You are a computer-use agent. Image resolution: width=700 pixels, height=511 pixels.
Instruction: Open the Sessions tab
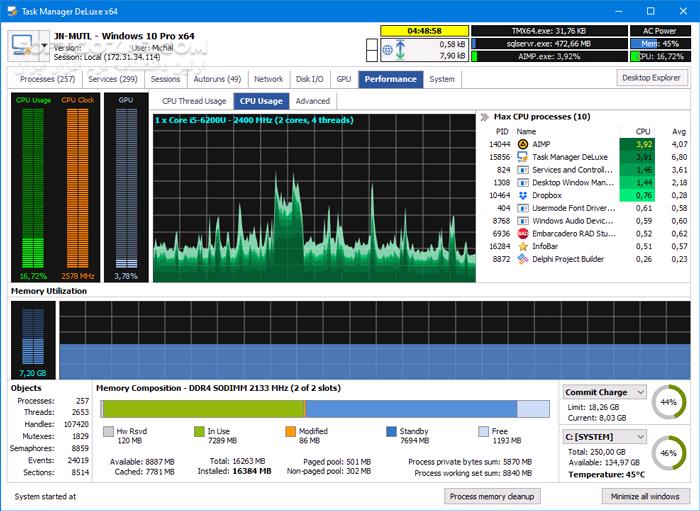(165, 79)
